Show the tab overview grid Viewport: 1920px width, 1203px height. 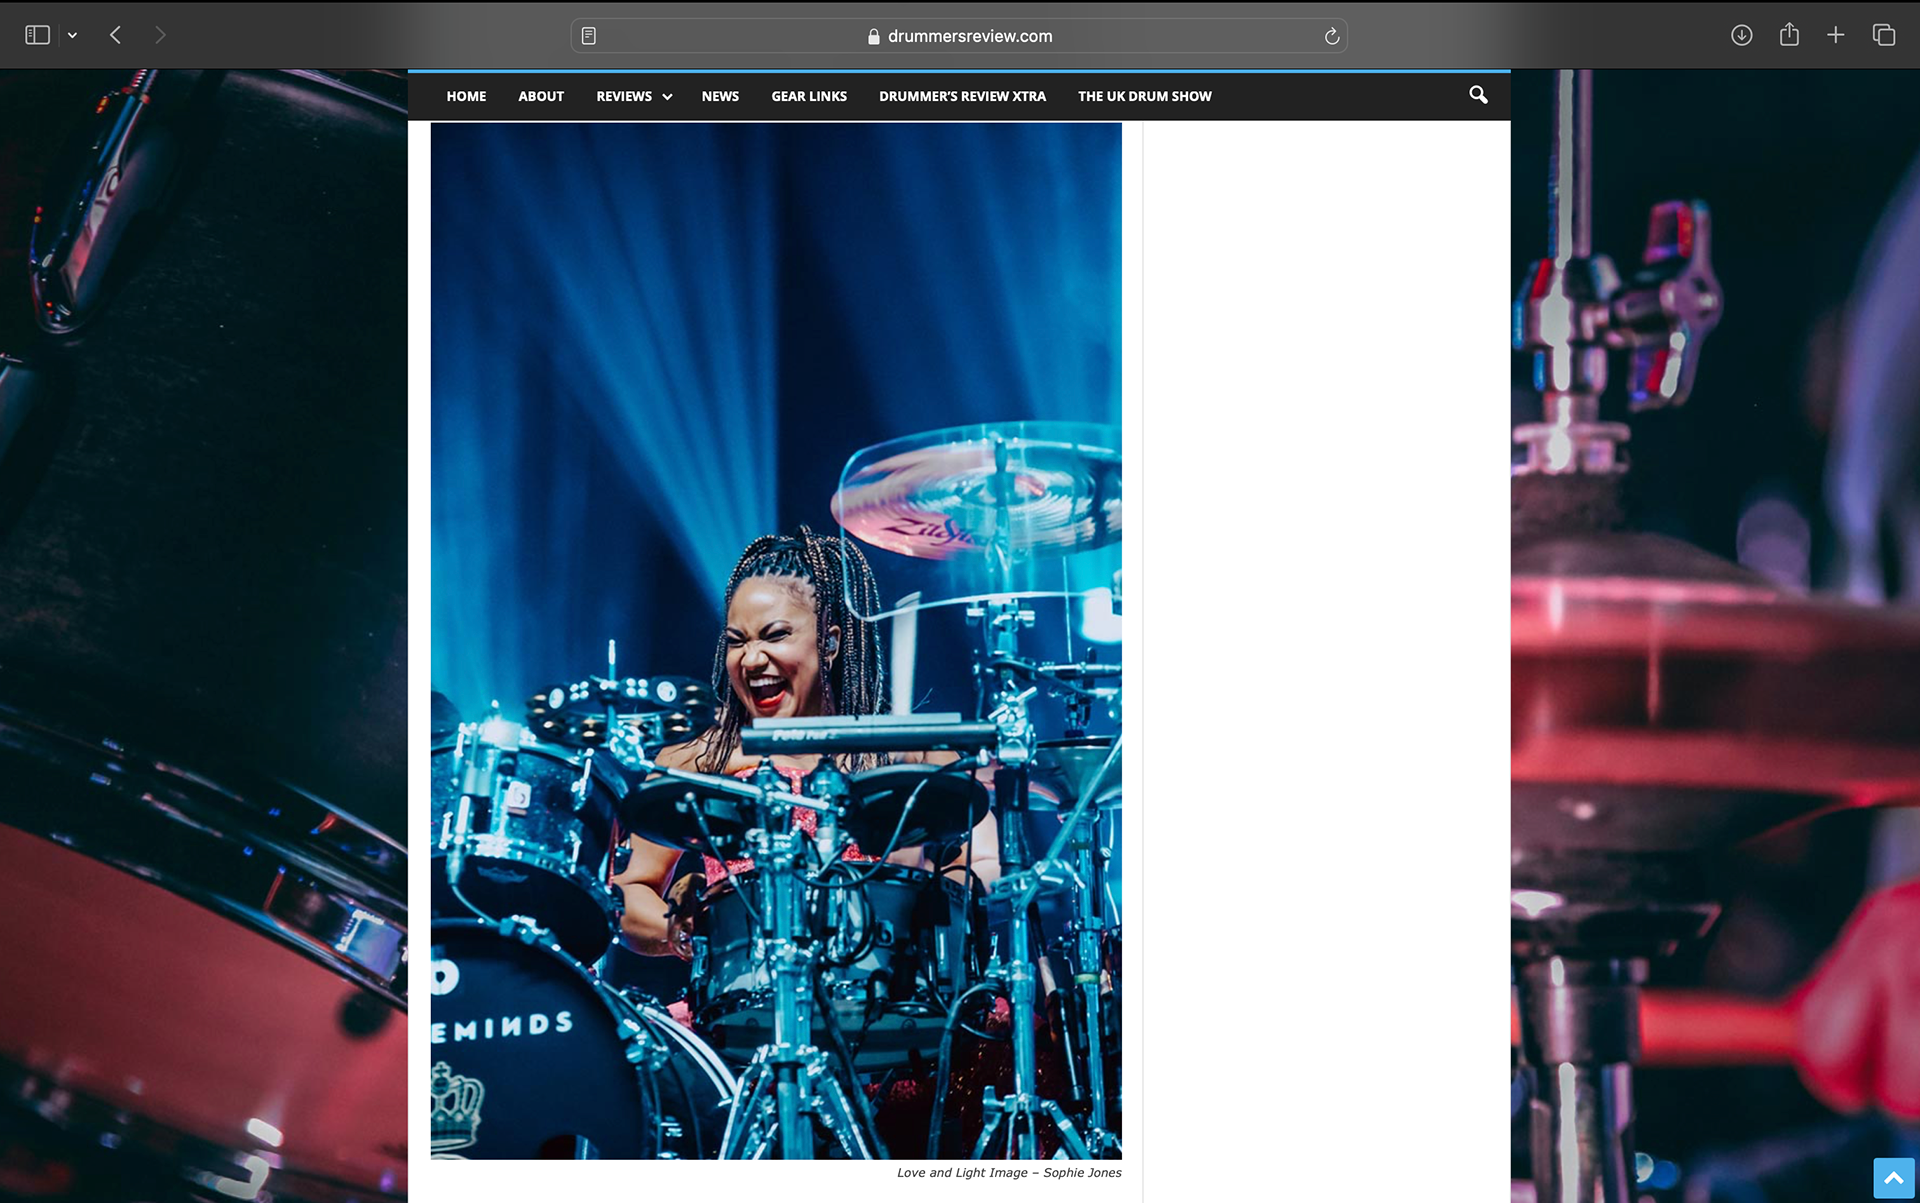1885,34
